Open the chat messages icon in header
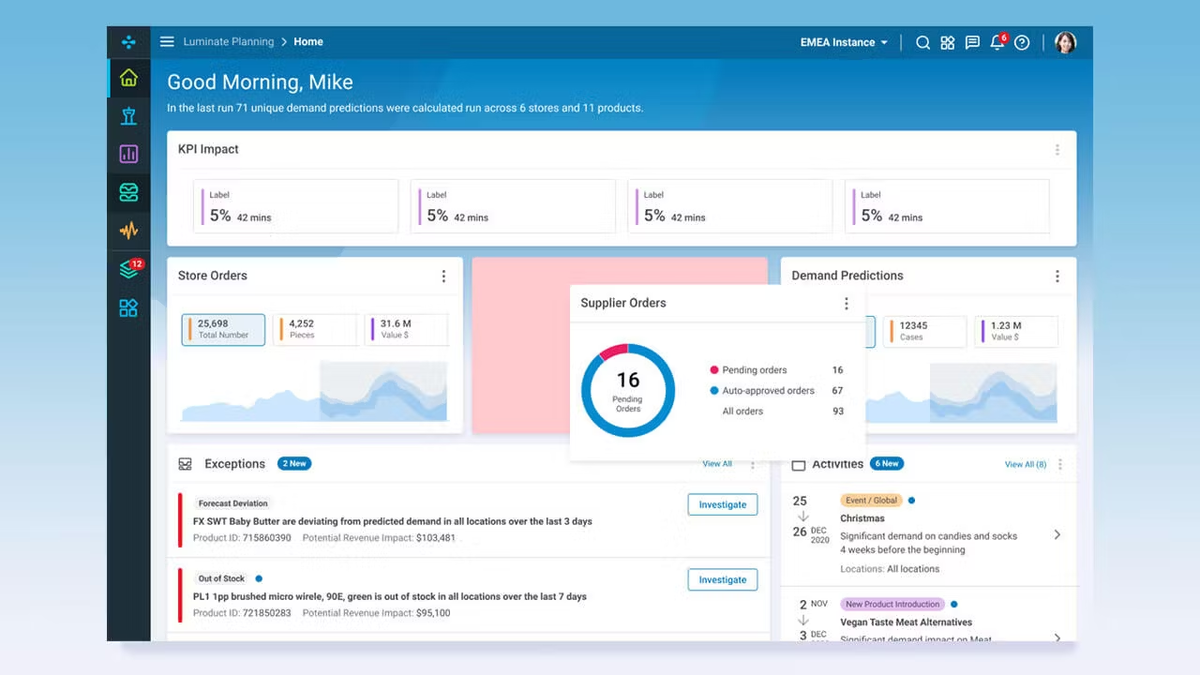The width and height of the screenshot is (1200, 675). (x=972, y=43)
